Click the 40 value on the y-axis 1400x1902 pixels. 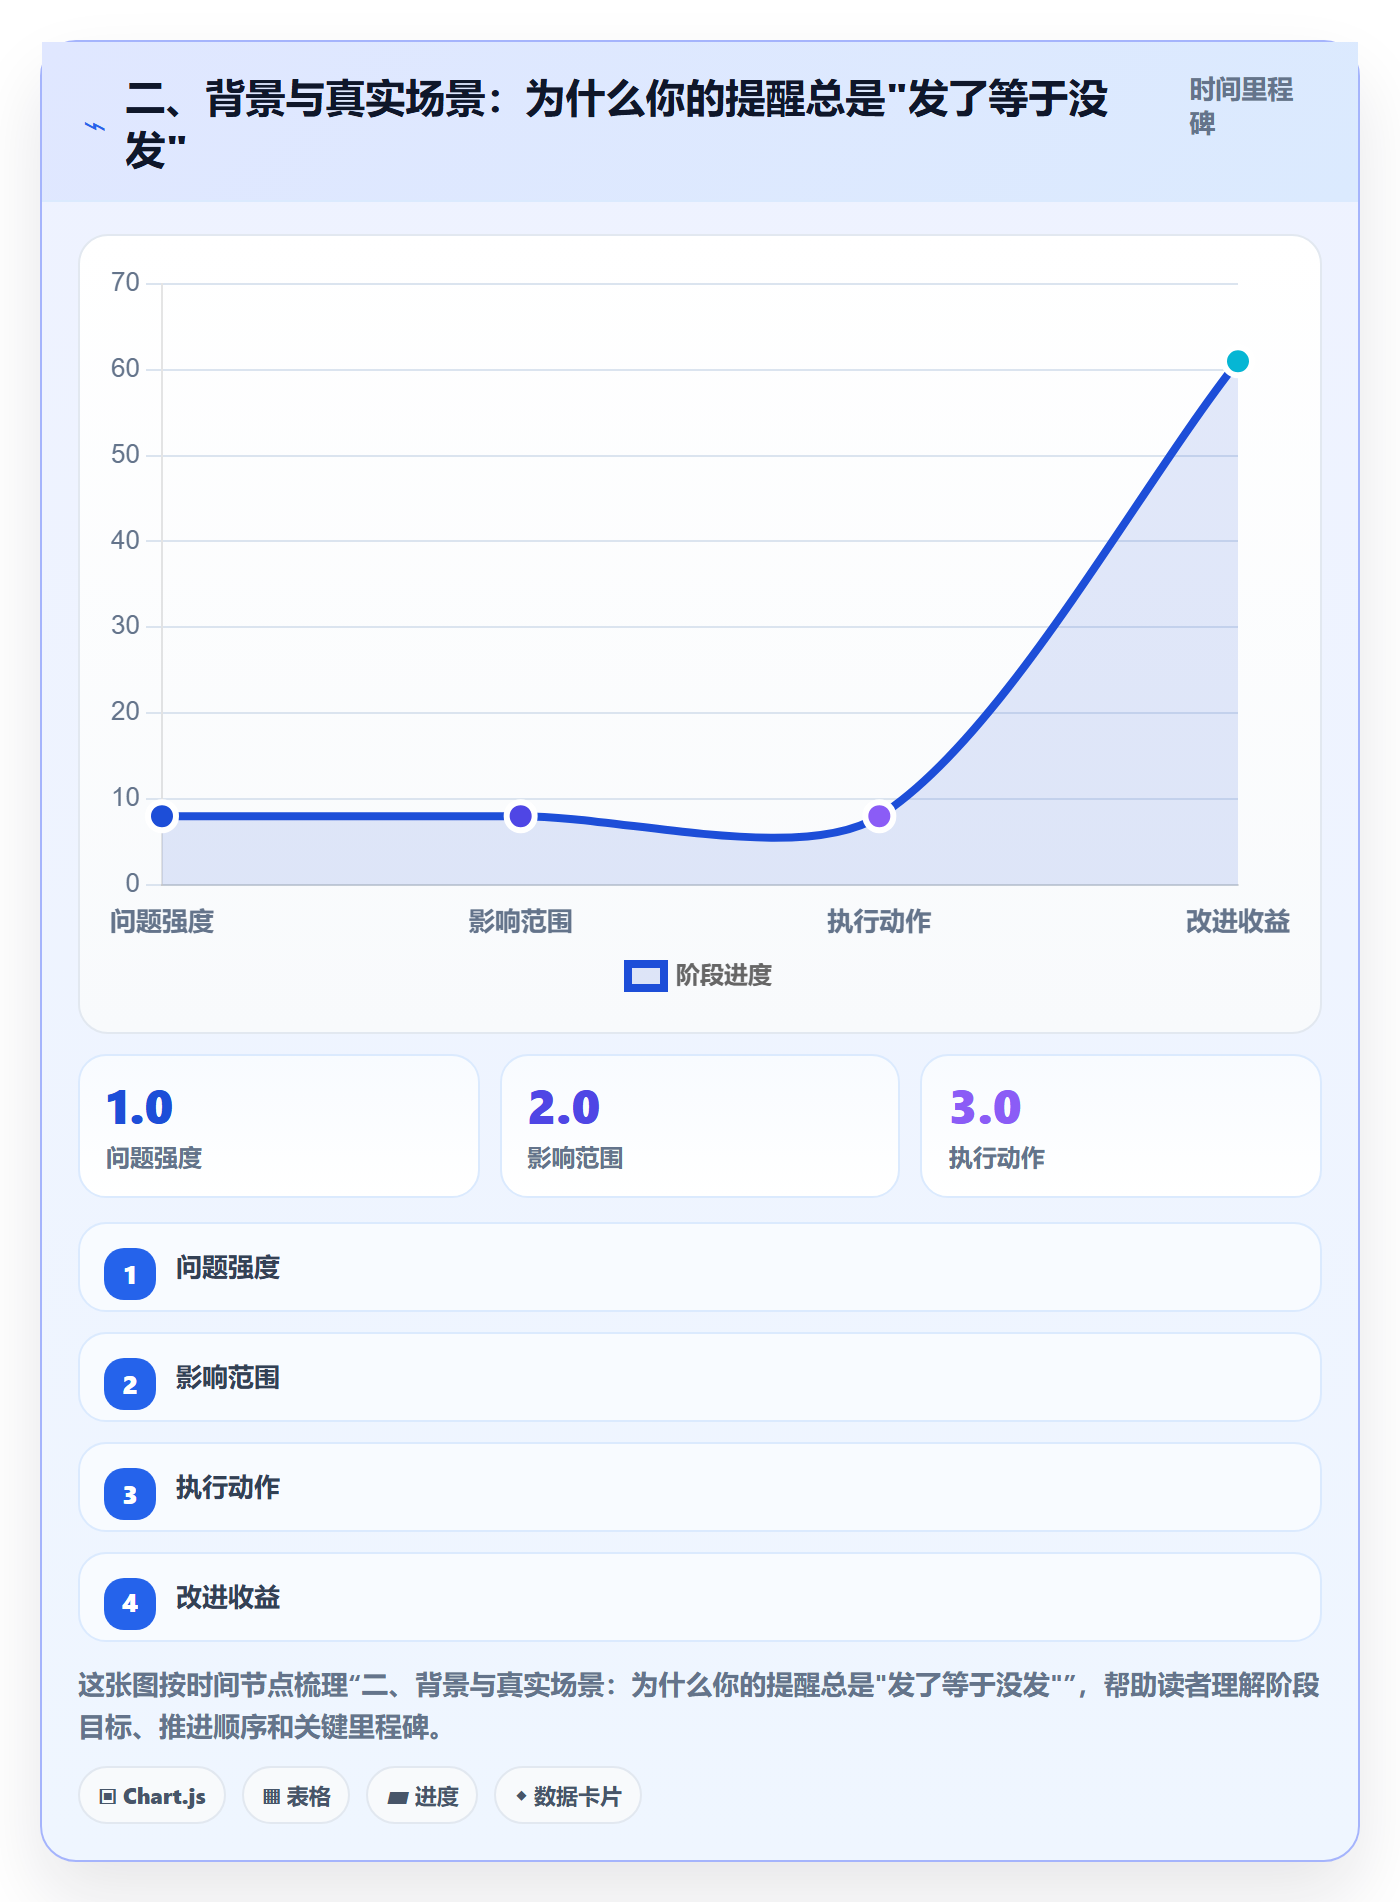point(125,540)
